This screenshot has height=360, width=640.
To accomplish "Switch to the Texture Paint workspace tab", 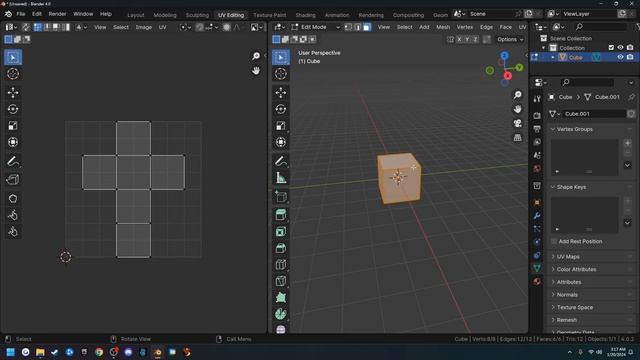I will click(269, 15).
